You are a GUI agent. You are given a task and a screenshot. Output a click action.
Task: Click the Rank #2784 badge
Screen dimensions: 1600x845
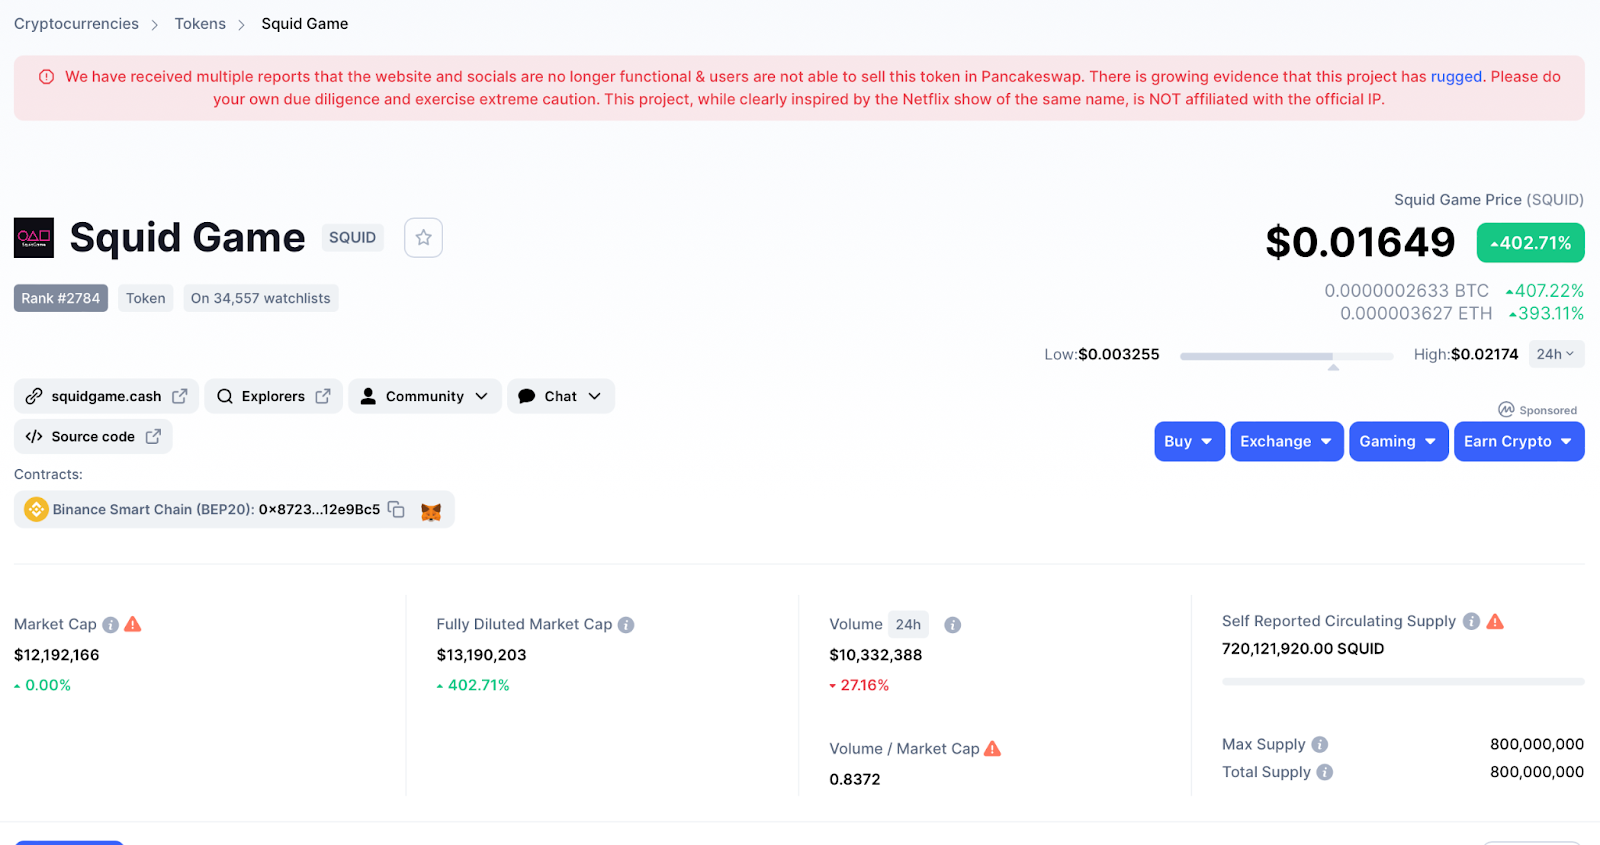pyautogui.click(x=61, y=298)
